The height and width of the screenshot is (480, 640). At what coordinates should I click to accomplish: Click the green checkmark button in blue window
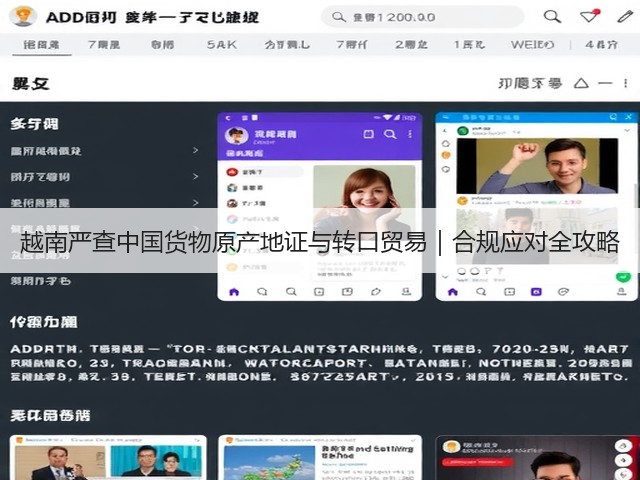[623, 277]
